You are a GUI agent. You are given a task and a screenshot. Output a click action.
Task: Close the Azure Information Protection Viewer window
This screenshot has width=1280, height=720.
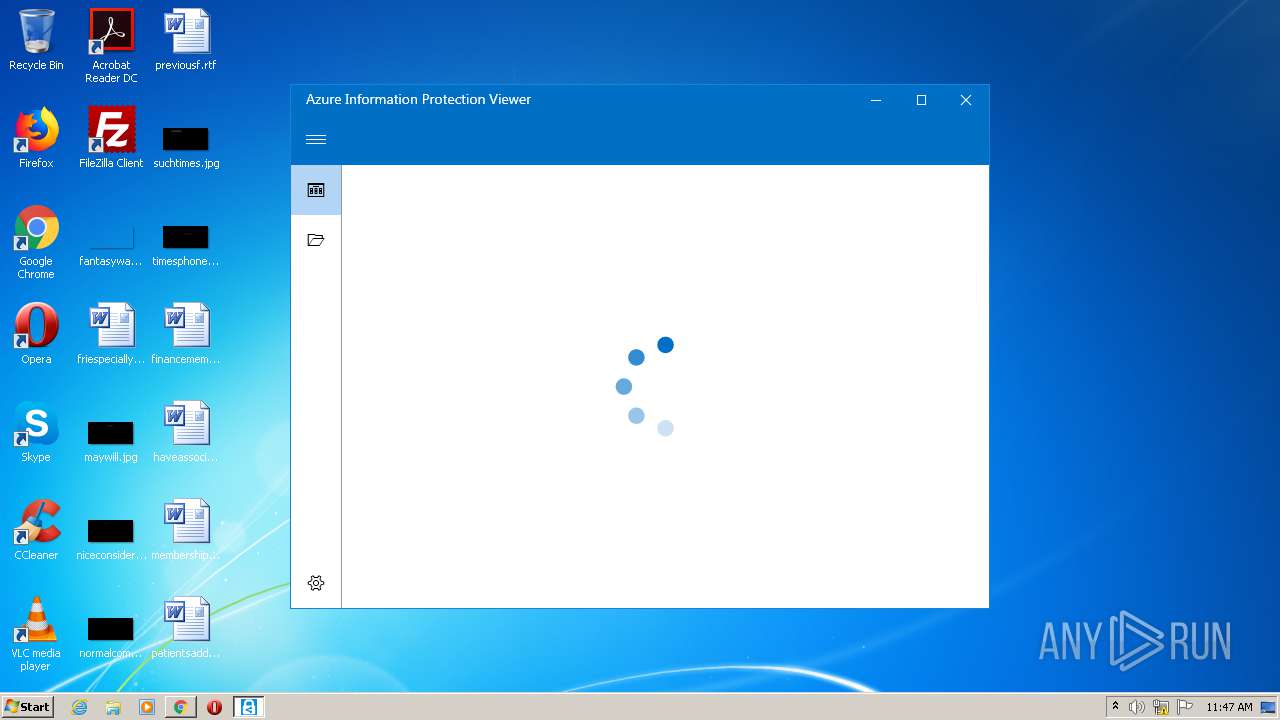tap(966, 100)
